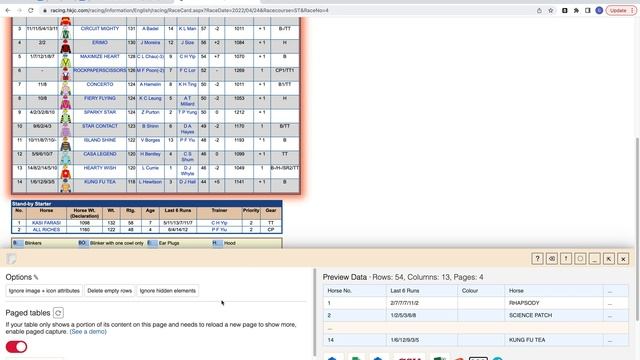Open the CONCERTO horse link
The height and width of the screenshot is (360, 640).
(x=100, y=84)
